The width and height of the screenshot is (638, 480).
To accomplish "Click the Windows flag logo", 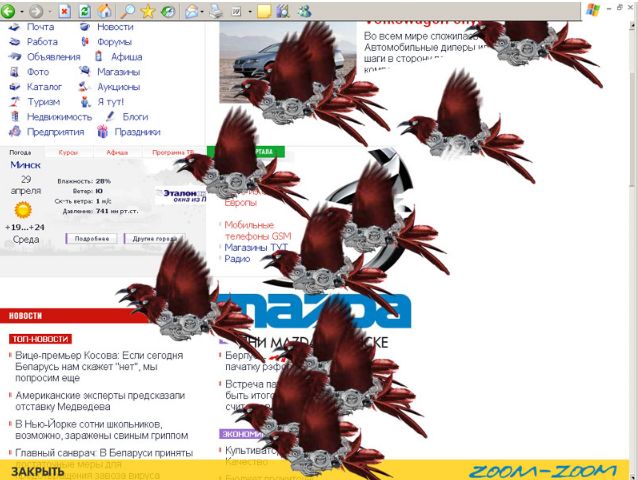I will [593, 9].
